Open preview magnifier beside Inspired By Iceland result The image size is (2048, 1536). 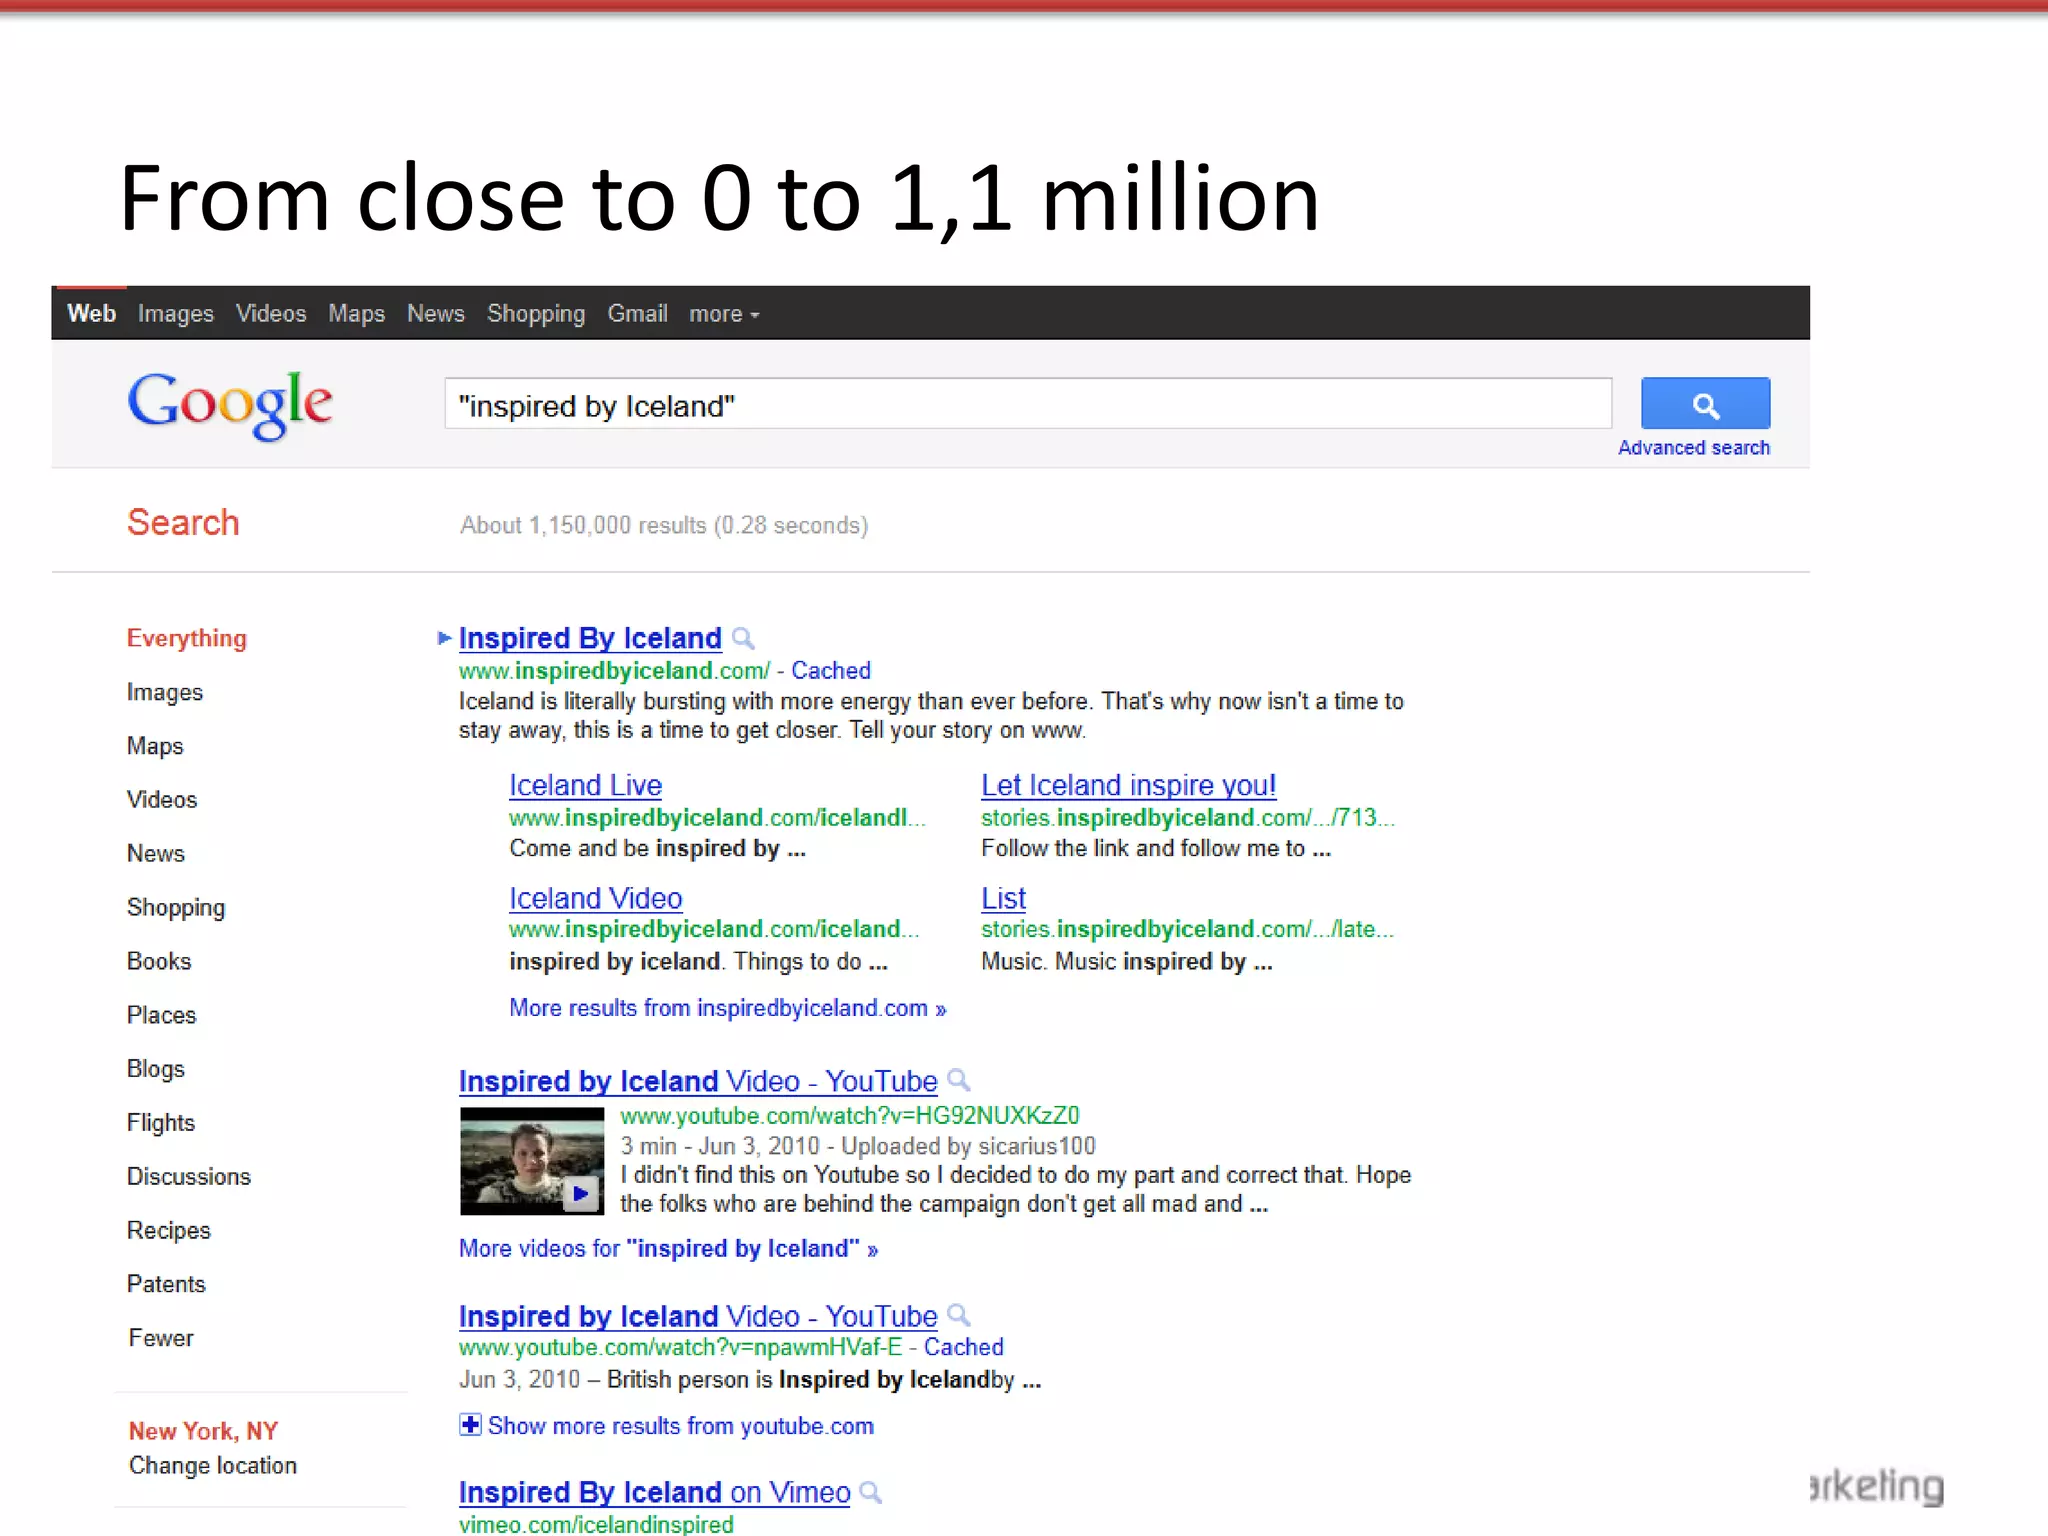[743, 639]
